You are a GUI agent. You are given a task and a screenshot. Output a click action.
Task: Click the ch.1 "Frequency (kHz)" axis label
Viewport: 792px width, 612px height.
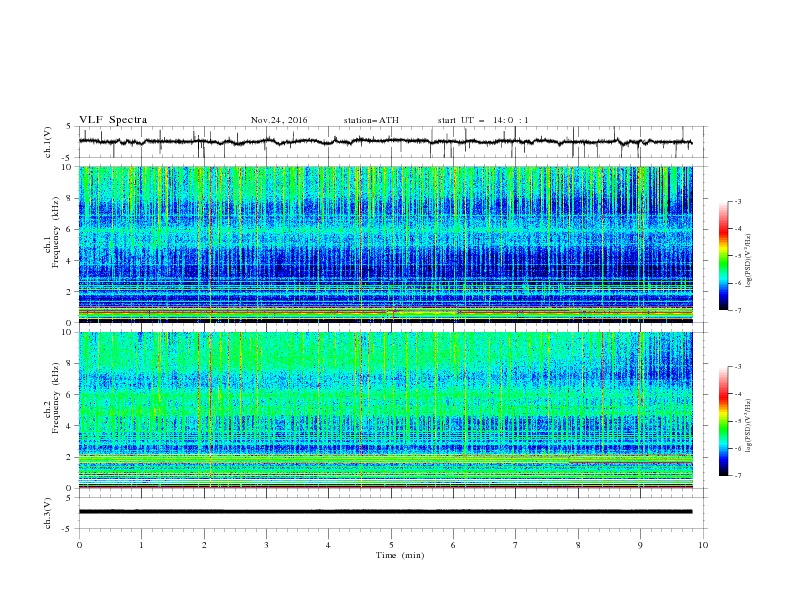coord(56,233)
